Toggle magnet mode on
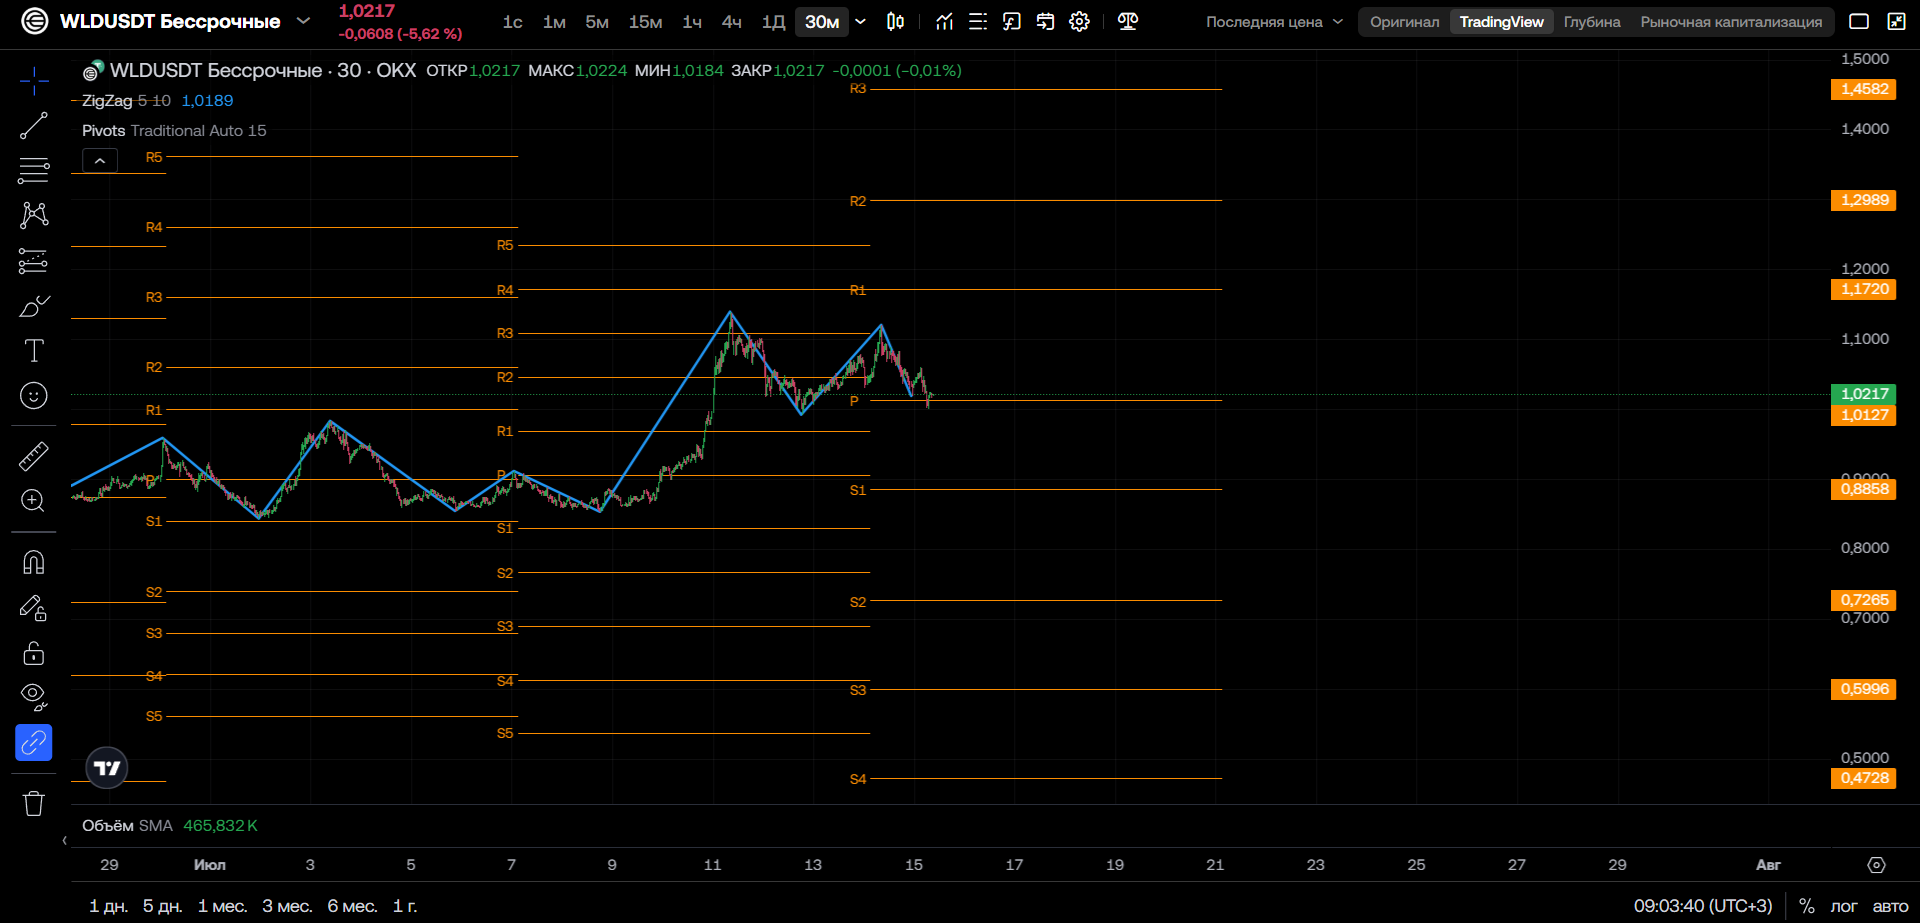1920x923 pixels. [33, 563]
